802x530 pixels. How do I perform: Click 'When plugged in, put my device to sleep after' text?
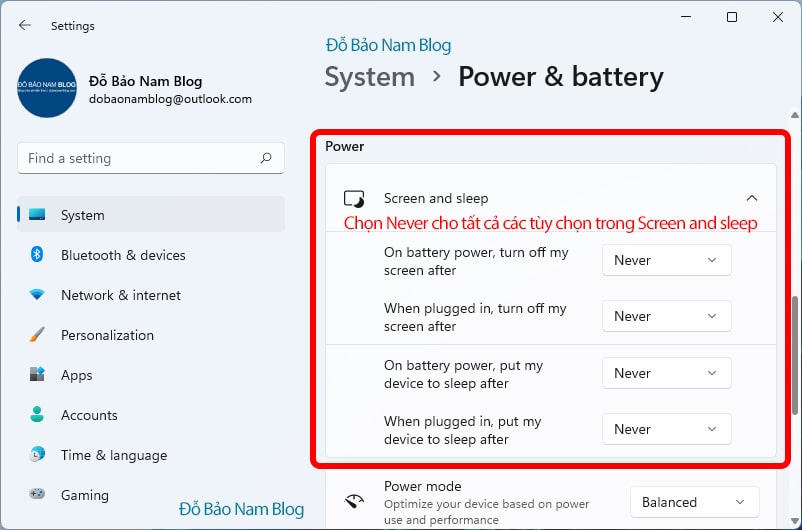click(x=462, y=430)
